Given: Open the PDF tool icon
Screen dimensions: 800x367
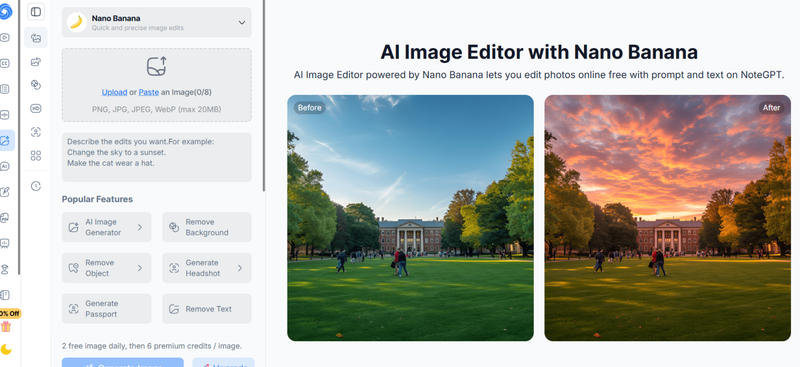Looking at the screenshot, I should click(x=5, y=218).
